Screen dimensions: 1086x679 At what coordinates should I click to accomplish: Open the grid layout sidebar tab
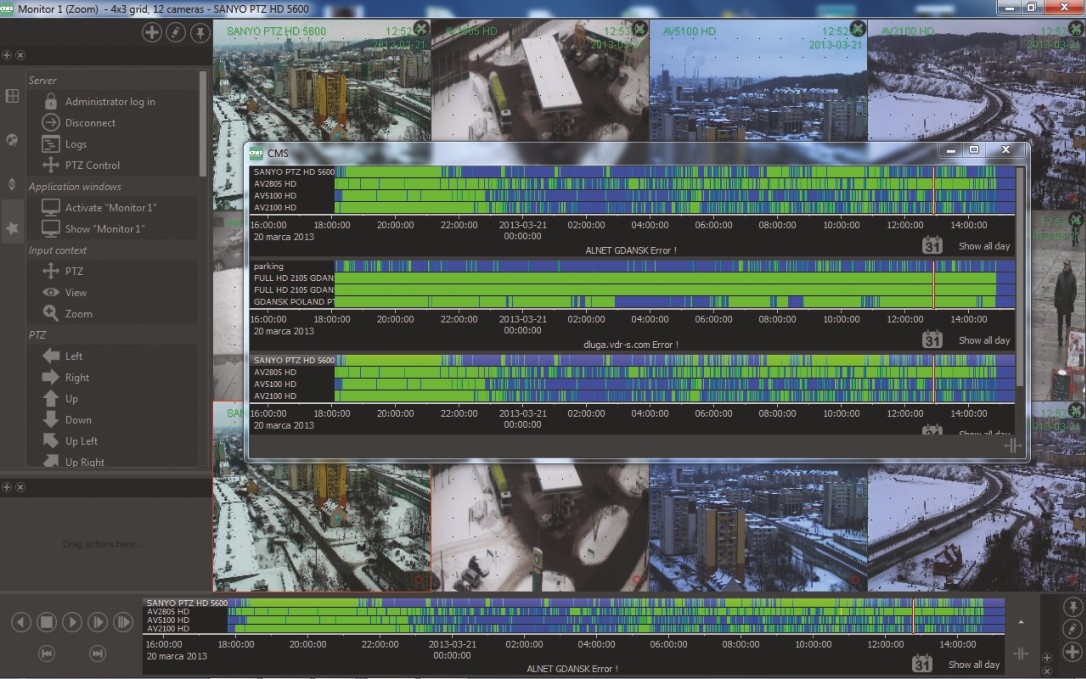(12, 96)
